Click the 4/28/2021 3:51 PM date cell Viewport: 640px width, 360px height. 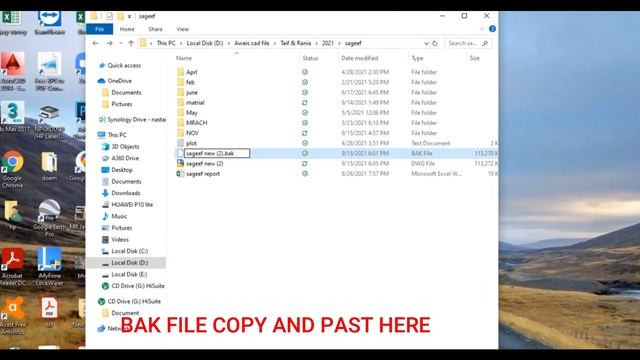point(365,143)
